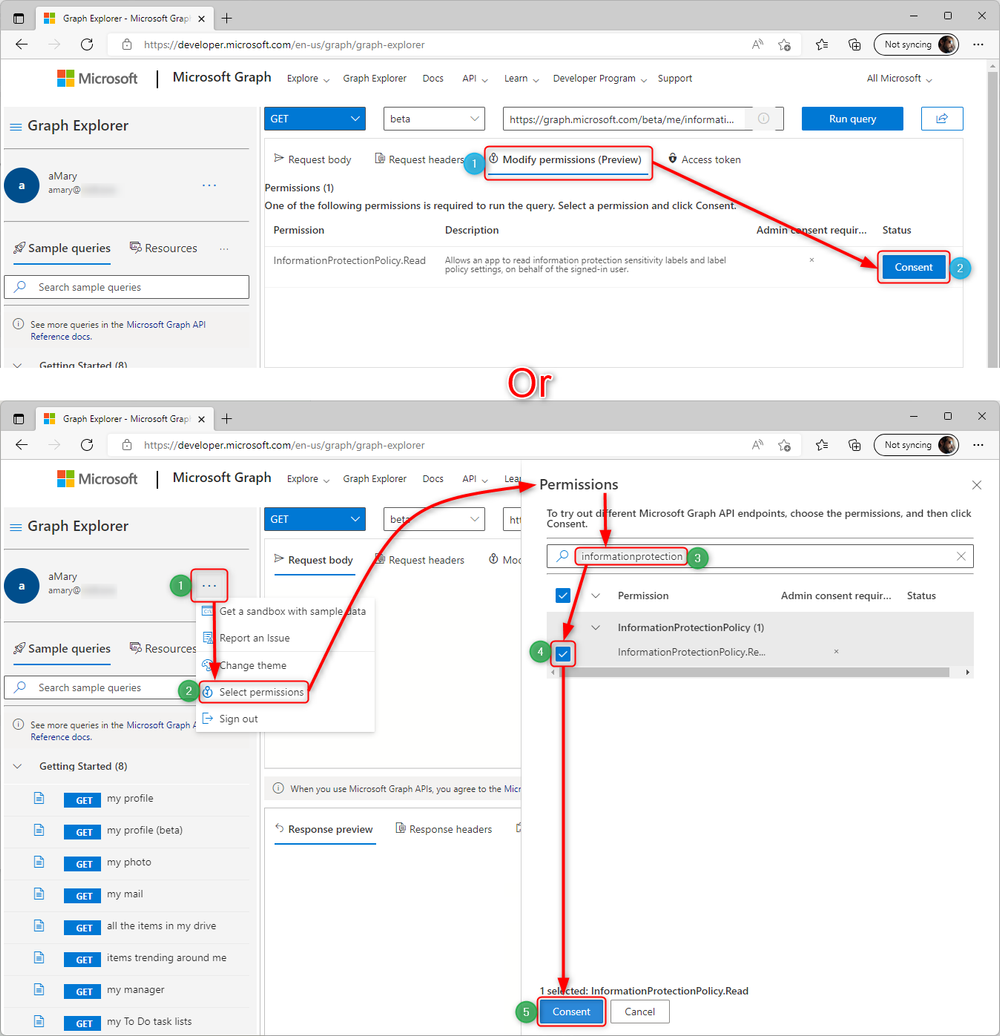Viewport: 1000px width, 1036px height.
Task: Switch to Request body tab in top window
Action: click(x=312, y=159)
